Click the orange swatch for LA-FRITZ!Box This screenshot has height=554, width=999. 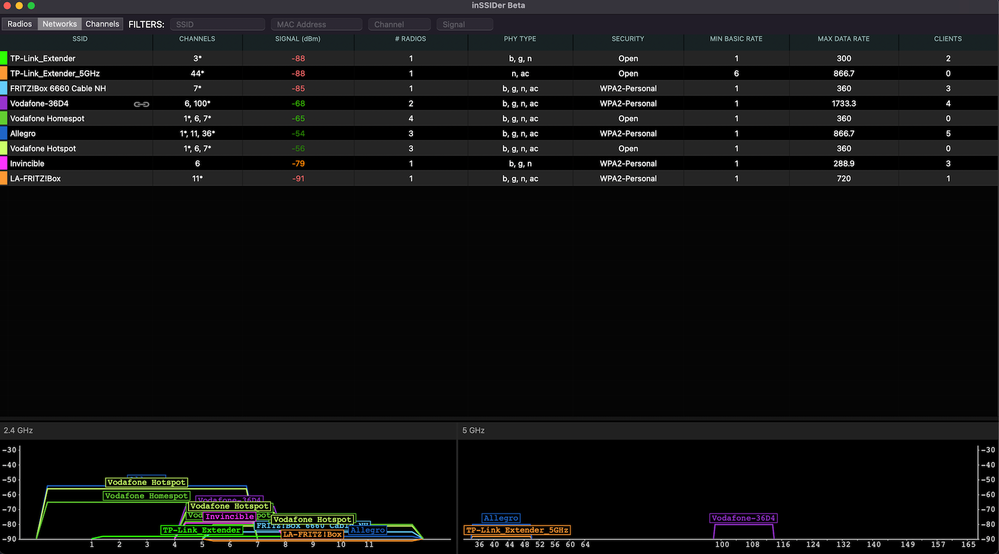click(4, 179)
